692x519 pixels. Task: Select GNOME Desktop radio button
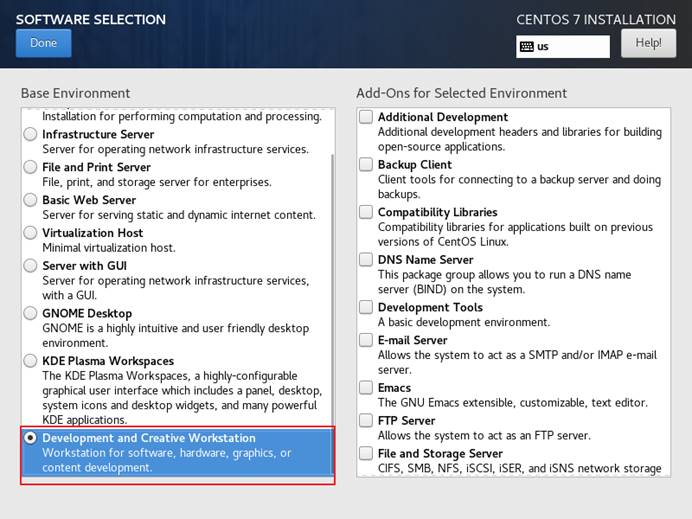(30, 313)
